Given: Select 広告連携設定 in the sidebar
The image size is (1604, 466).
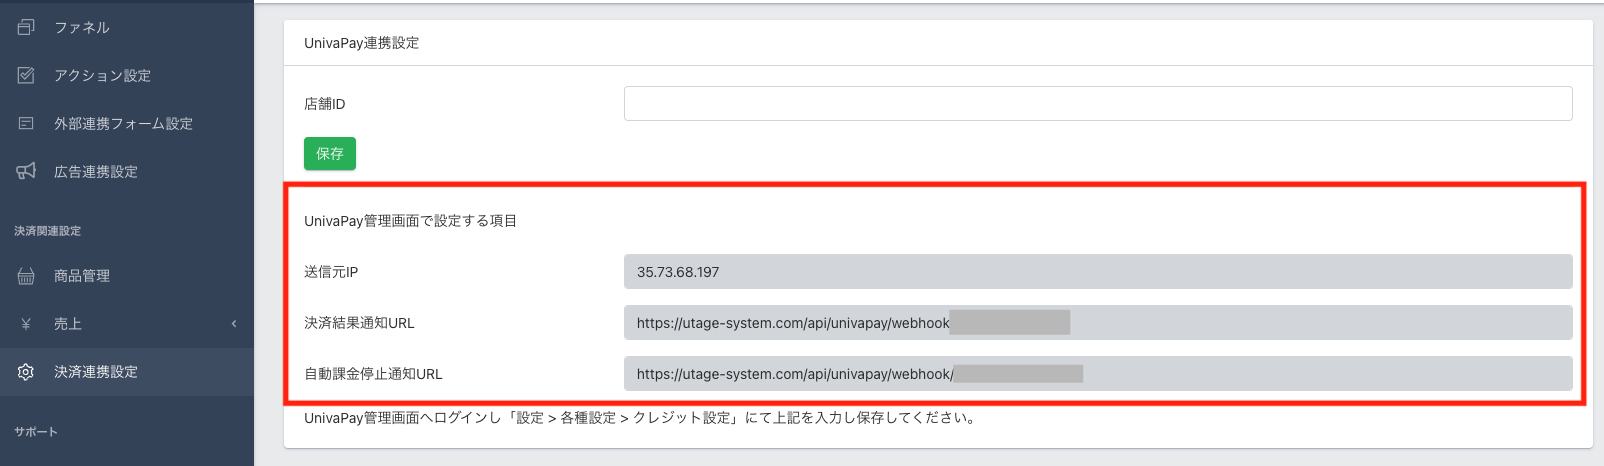Looking at the screenshot, I should click(96, 171).
